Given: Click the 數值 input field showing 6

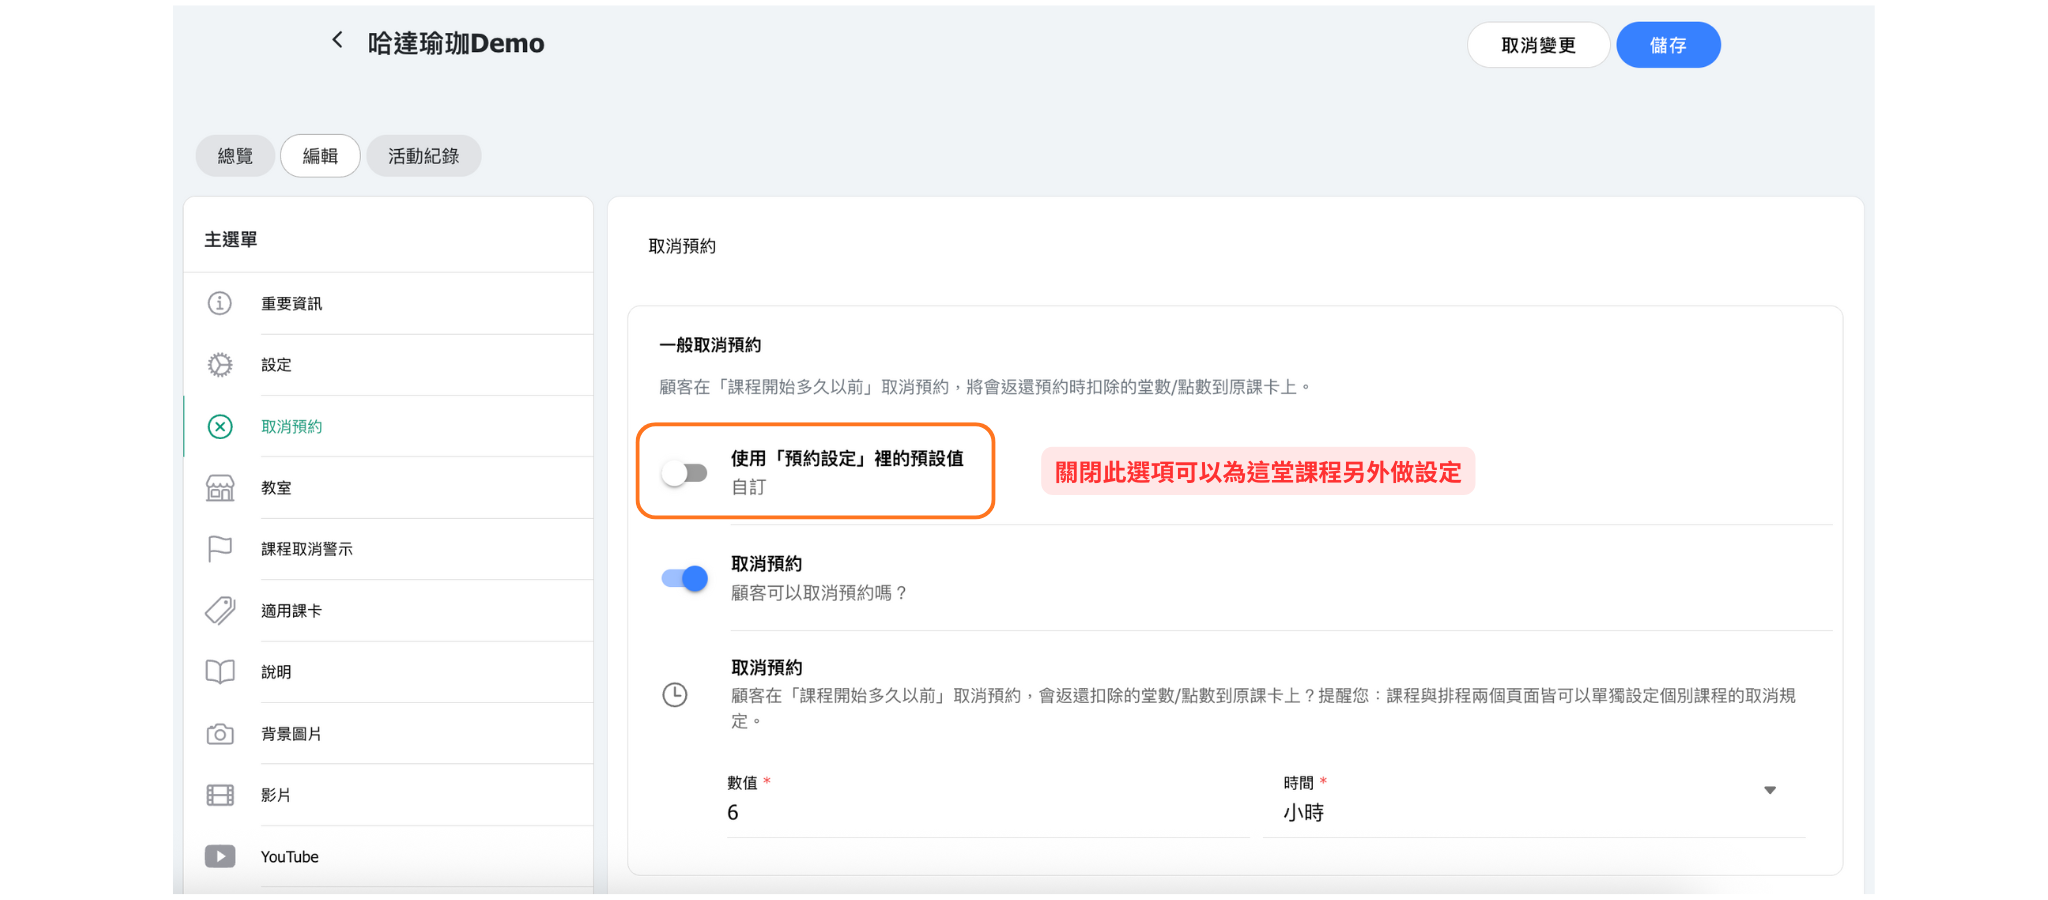Looking at the screenshot, I should [985, 813].
